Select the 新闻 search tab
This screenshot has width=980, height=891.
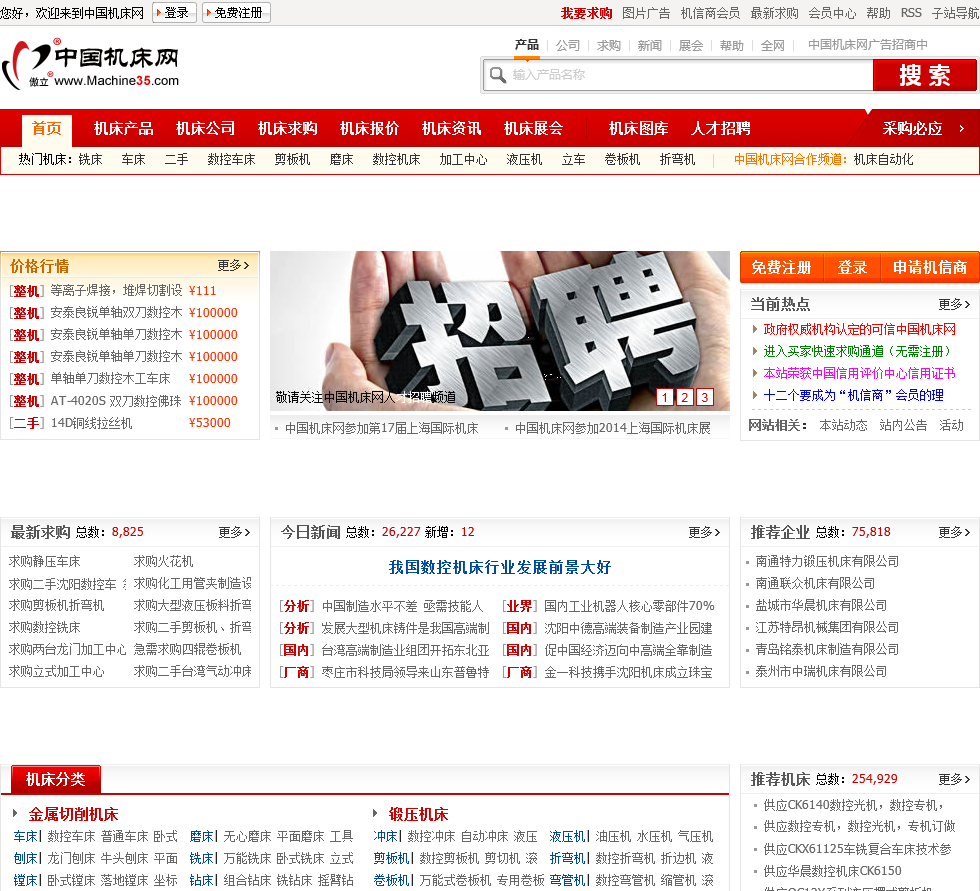(649, 46)
